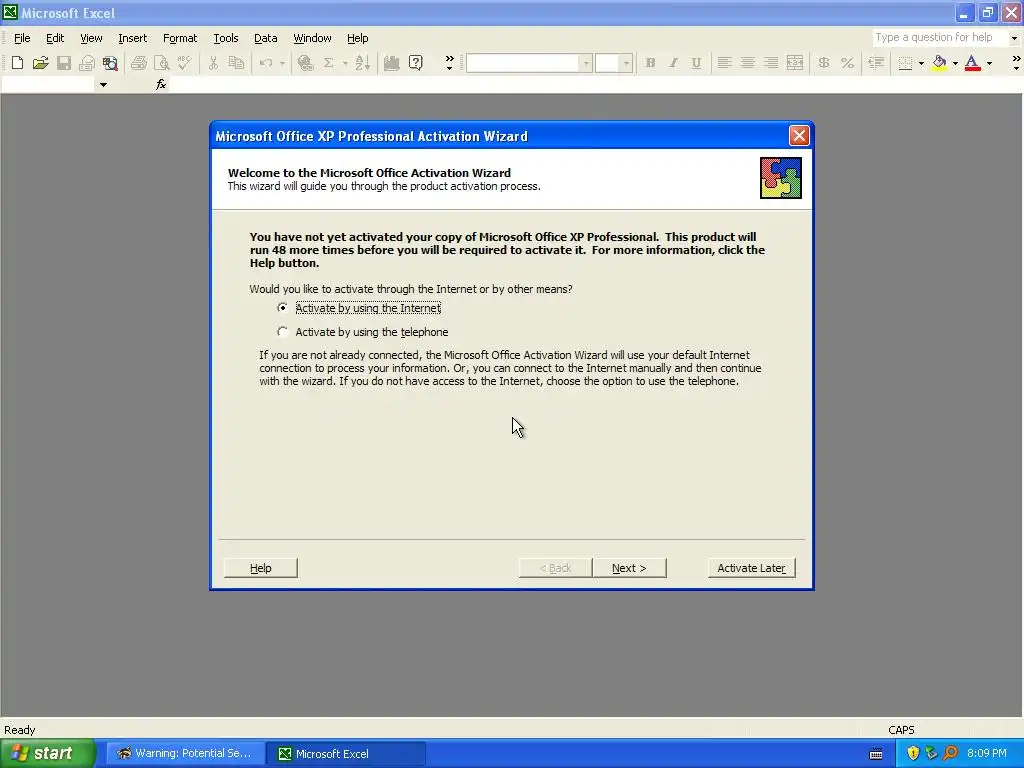Open the Name Box dropdown arrow
The height and width of the screenshot is (768, 1024).
coord(103,84)
